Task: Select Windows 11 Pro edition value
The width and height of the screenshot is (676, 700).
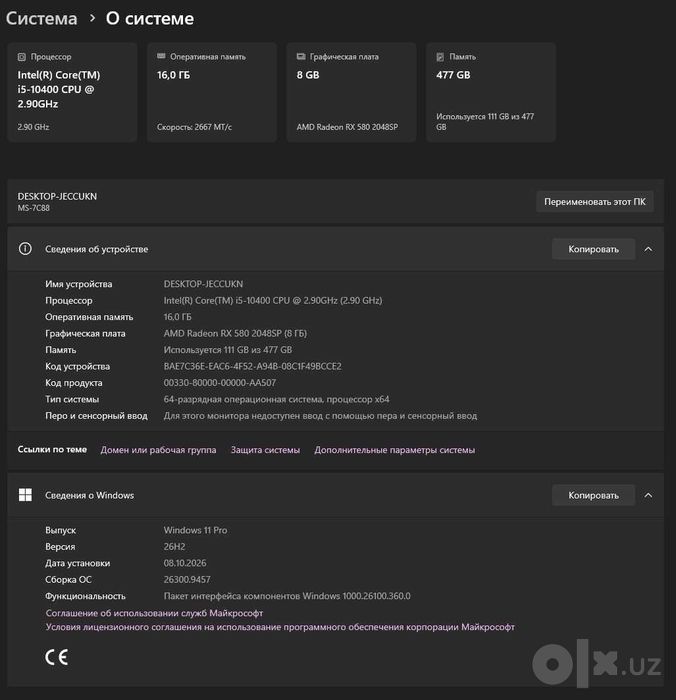Action: point(195,530)
